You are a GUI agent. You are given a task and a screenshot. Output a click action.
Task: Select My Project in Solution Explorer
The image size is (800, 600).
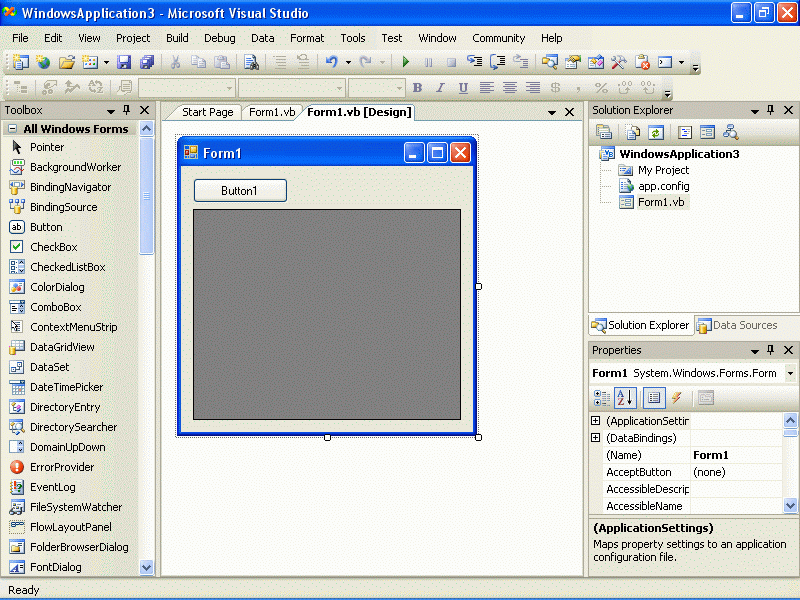click(663, 170)
